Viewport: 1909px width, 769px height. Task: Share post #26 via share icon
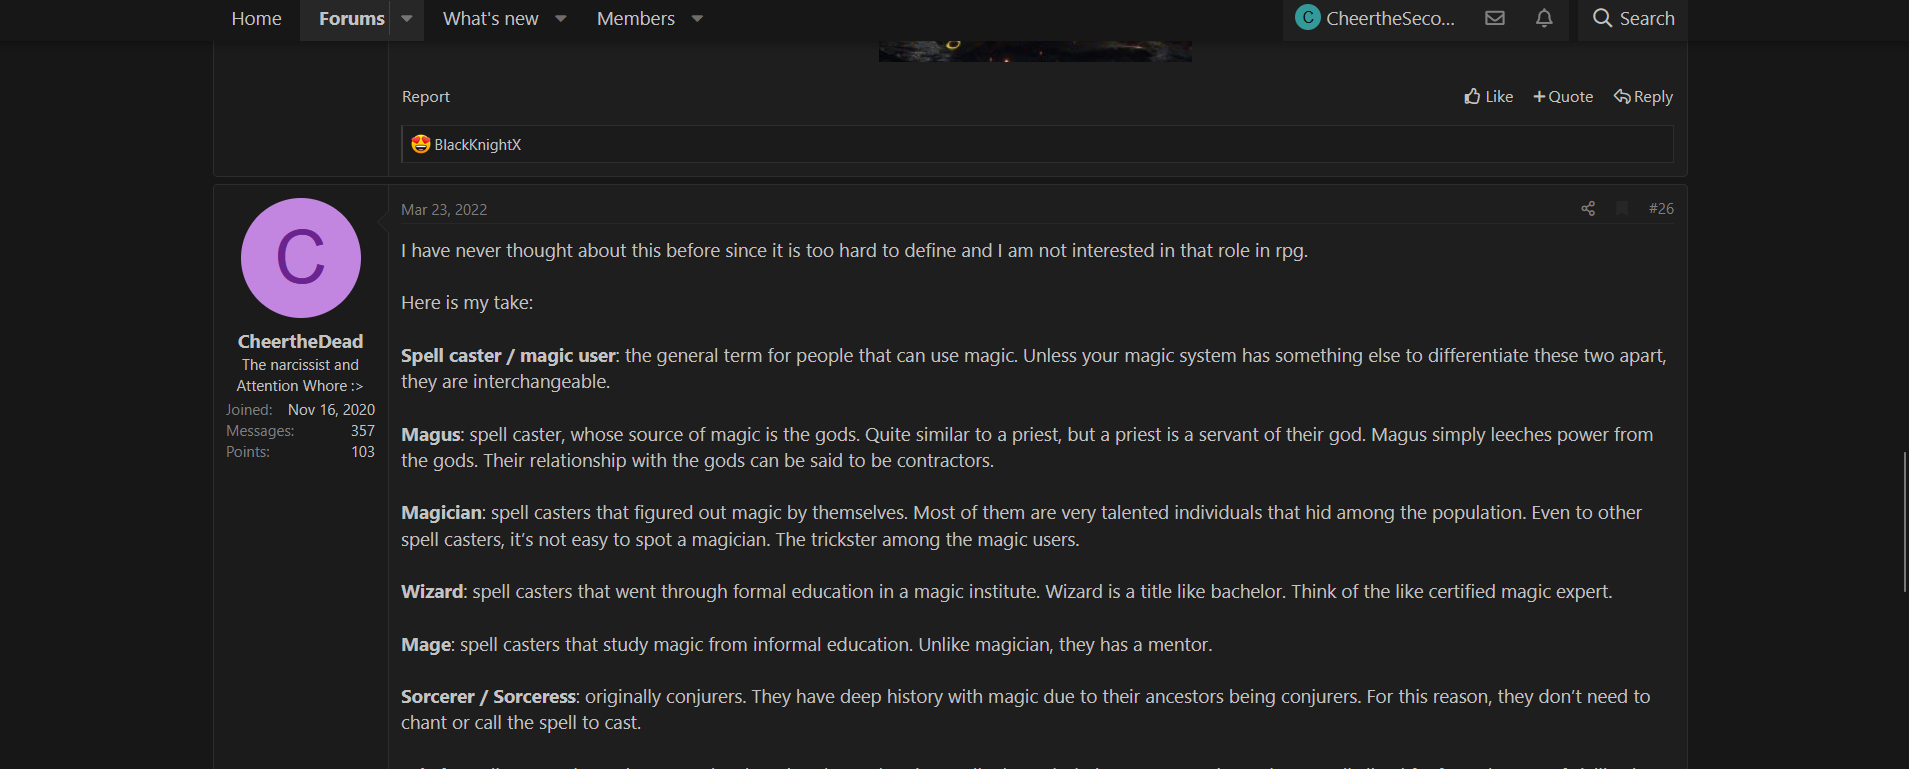[x=1588, y=208]
